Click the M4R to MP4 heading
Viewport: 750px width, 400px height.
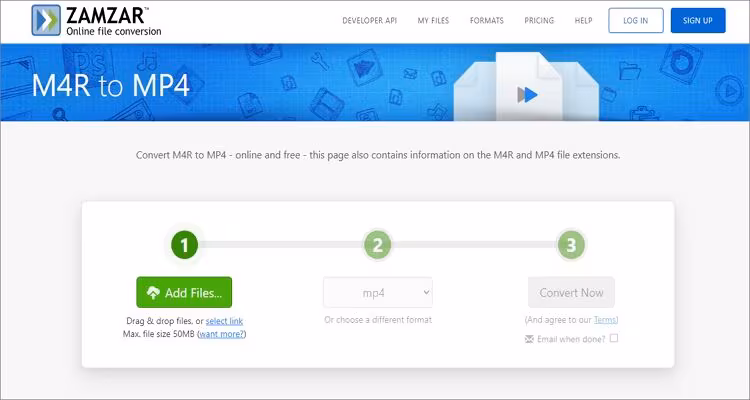click(x=111, y=86)
